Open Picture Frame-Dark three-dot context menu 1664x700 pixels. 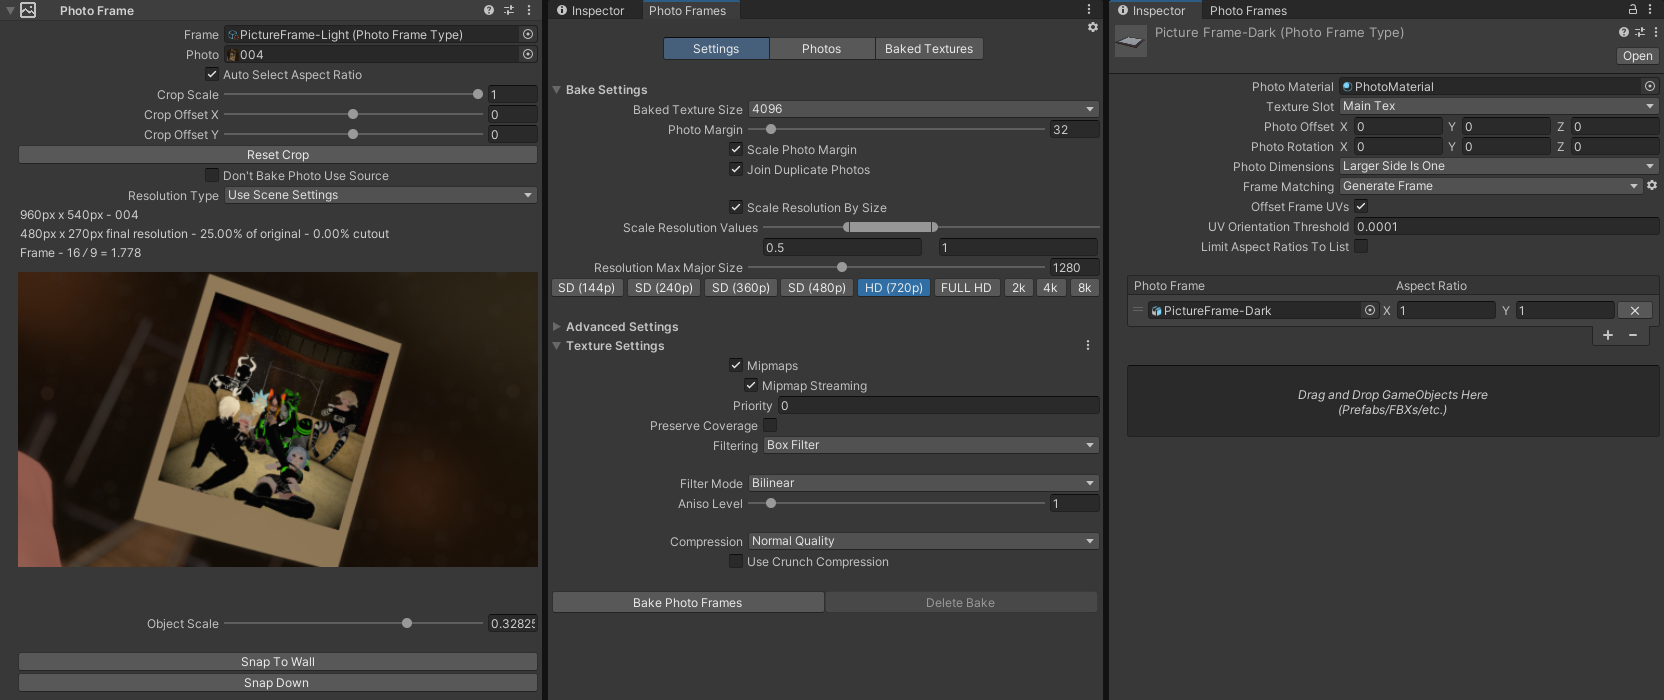click(1656, 32)
